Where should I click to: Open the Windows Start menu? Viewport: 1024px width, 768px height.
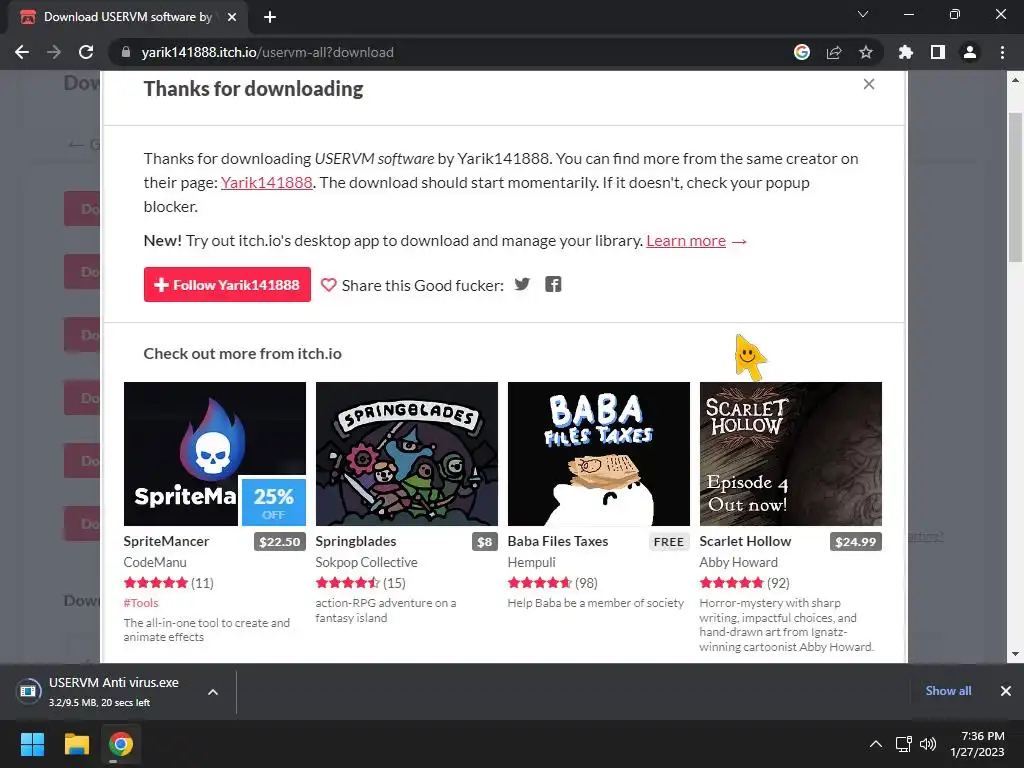(32, 744)
